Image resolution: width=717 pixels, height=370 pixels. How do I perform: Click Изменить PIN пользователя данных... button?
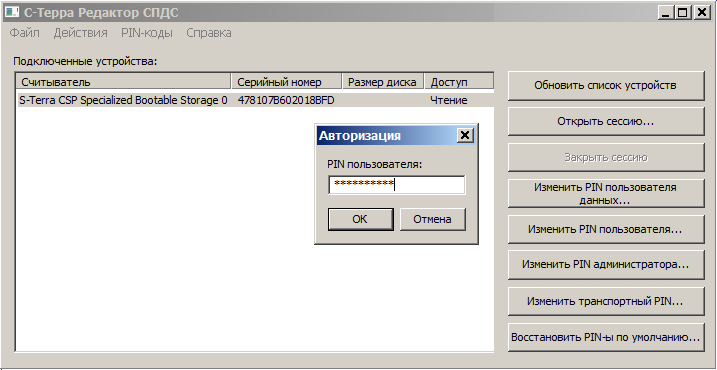[x=606, y=193]
